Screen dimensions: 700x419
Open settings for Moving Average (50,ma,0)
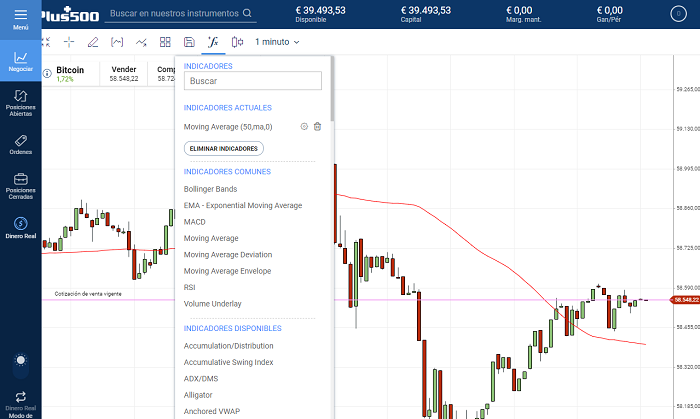pos(304,127)
